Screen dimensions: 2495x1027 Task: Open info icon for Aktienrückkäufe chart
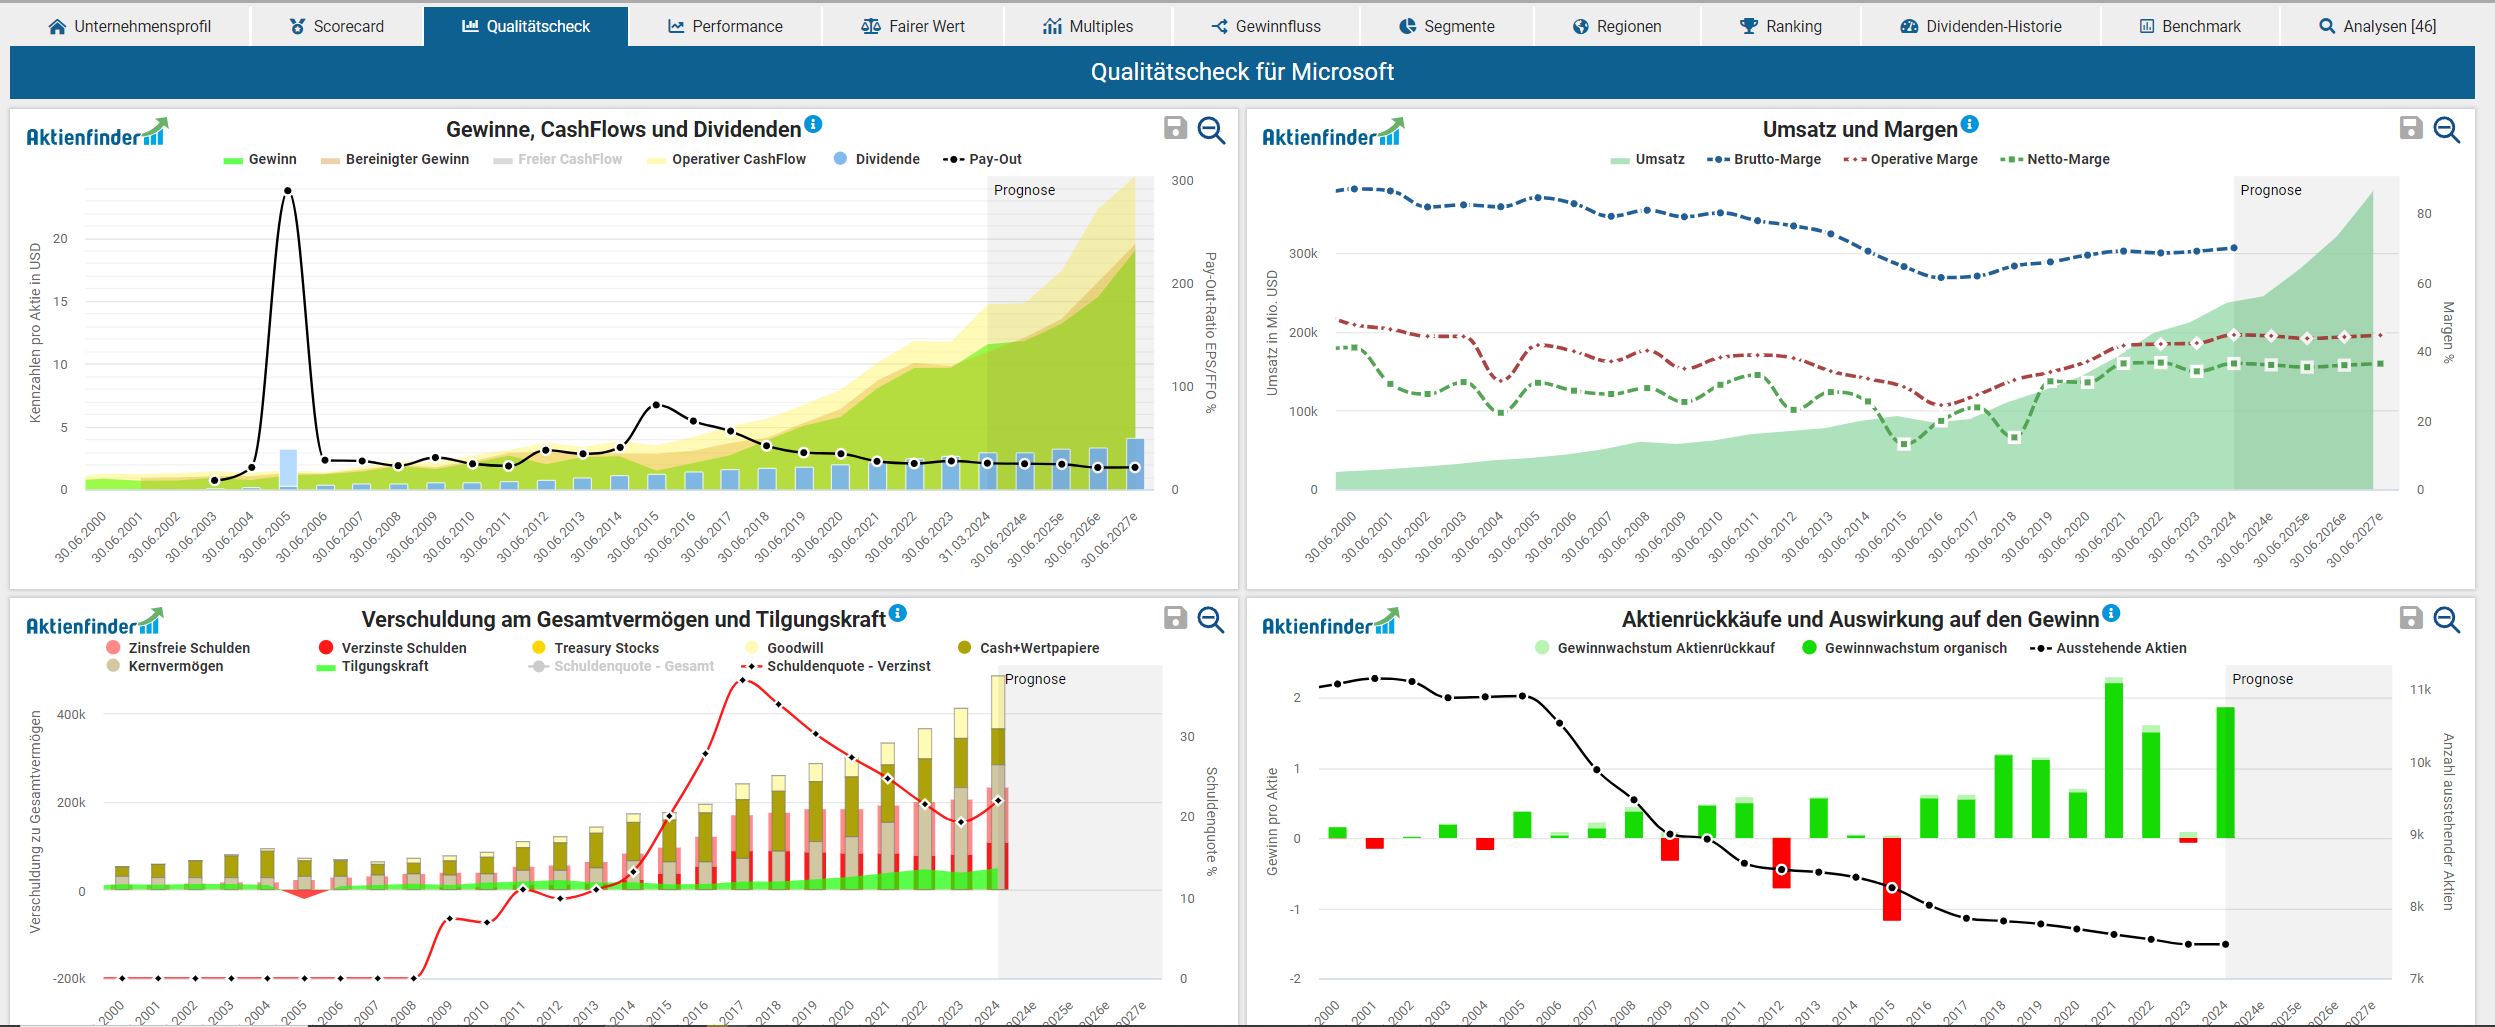2111,613
